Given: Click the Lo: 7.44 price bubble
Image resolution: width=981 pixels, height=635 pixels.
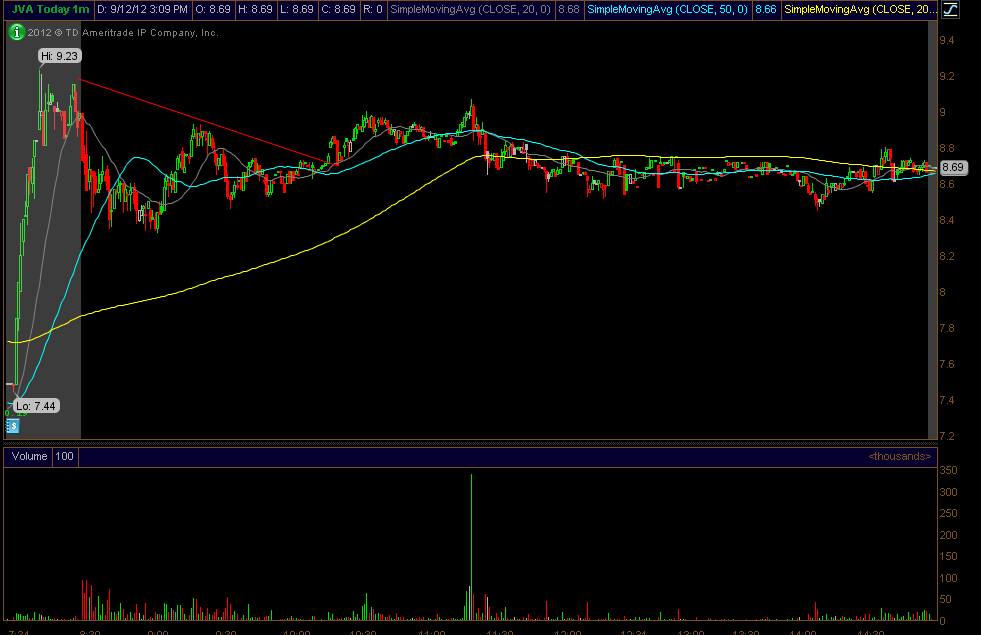Looking at the screenshot, I should [36, 406].
